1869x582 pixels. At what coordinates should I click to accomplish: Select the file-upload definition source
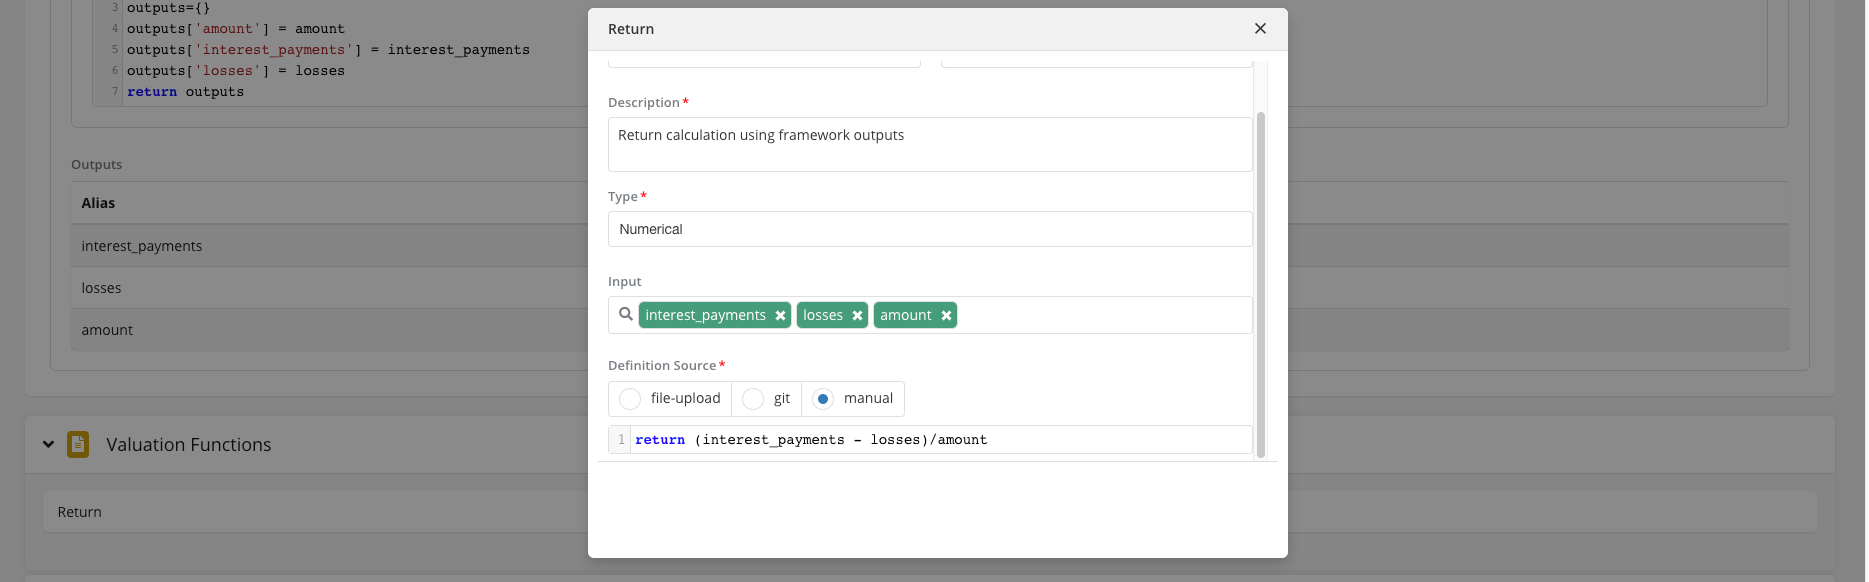point(630,399)
